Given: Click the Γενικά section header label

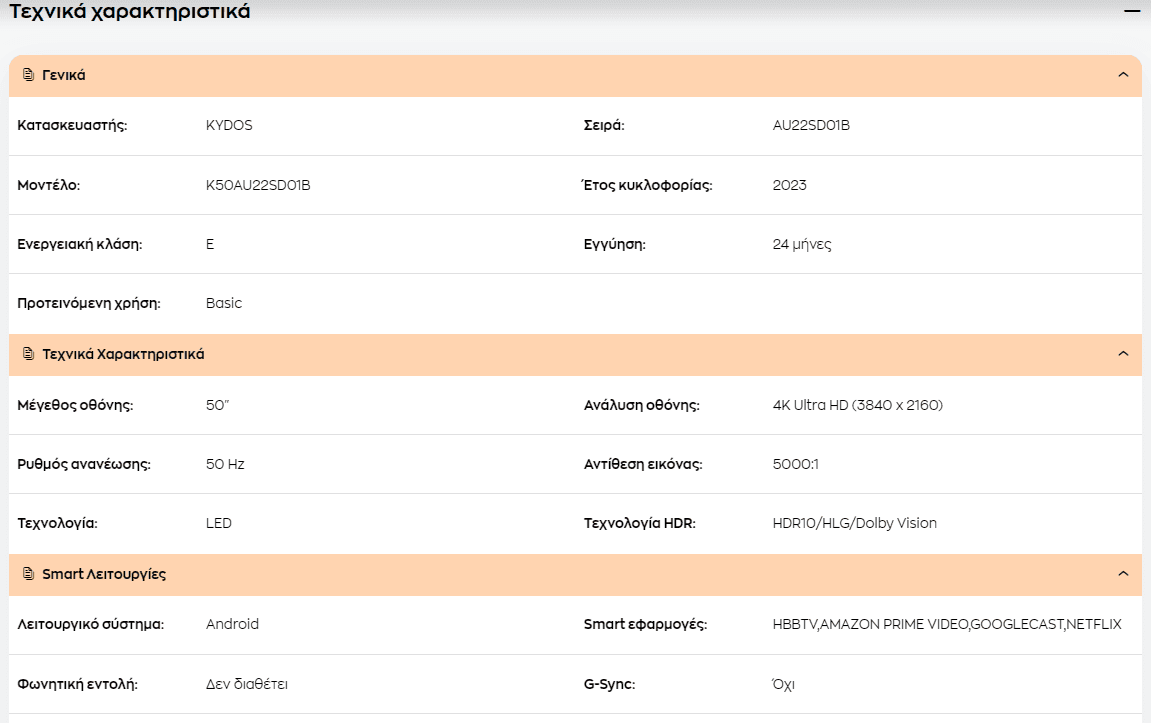Looking at the screenshot, I should 64,75.
